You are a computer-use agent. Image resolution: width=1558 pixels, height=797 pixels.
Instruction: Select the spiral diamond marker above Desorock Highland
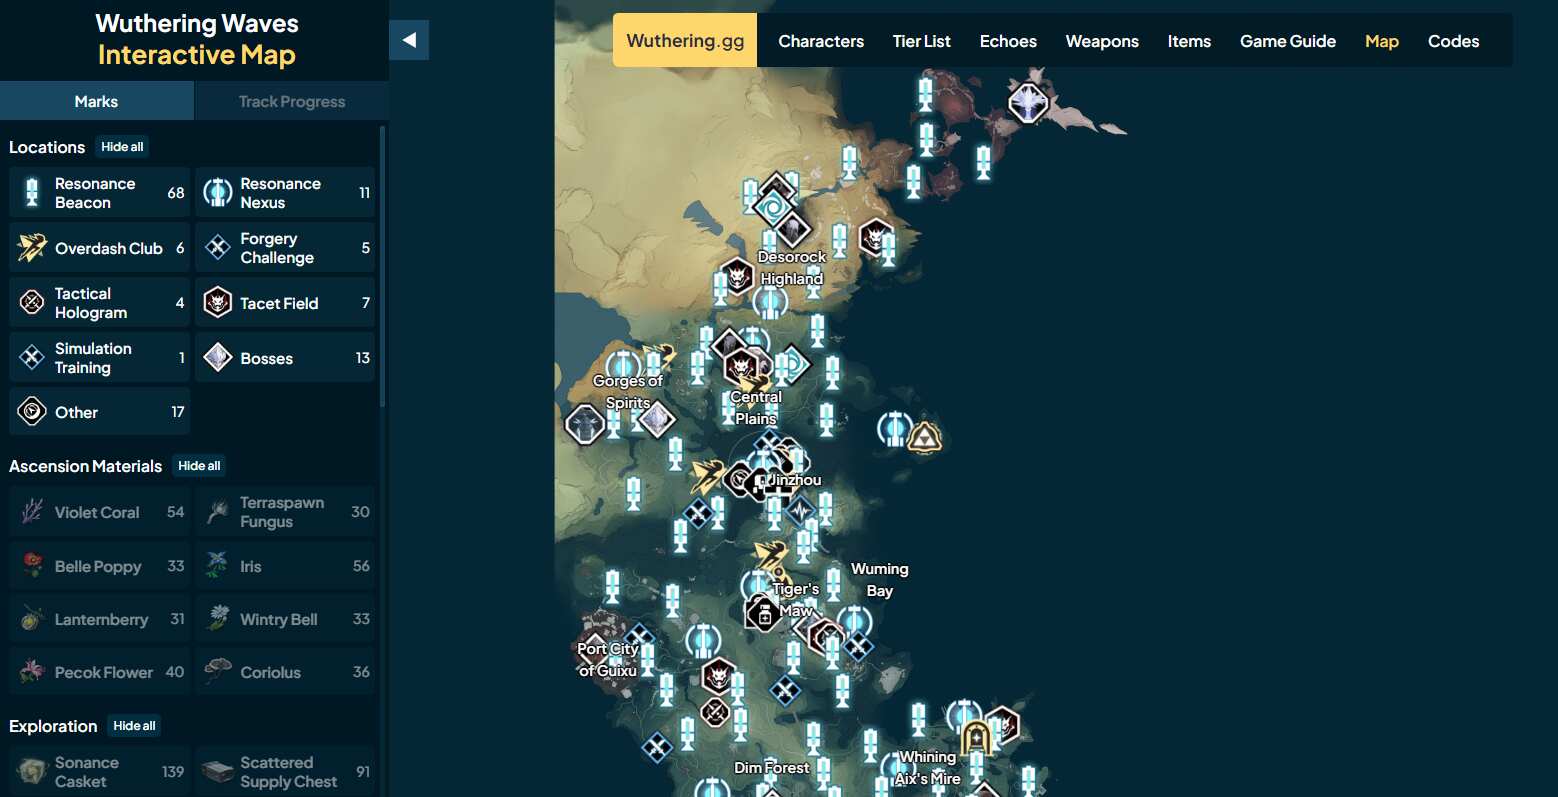coord(772,208)
